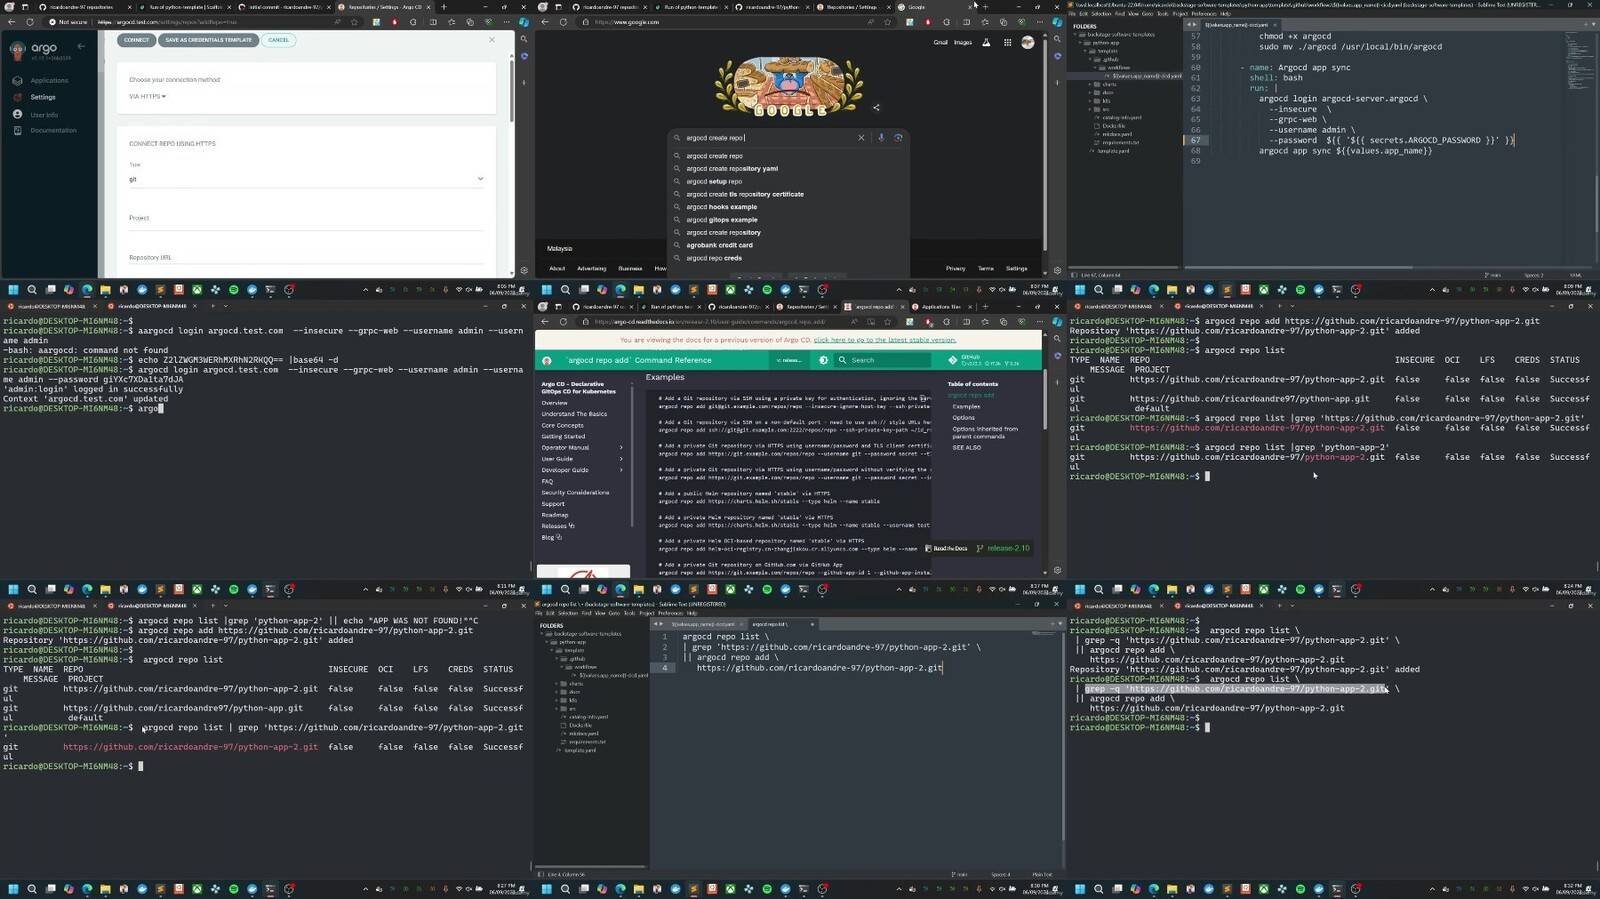Collapse the Argo CD sidebar with arrow

point(81,46)
